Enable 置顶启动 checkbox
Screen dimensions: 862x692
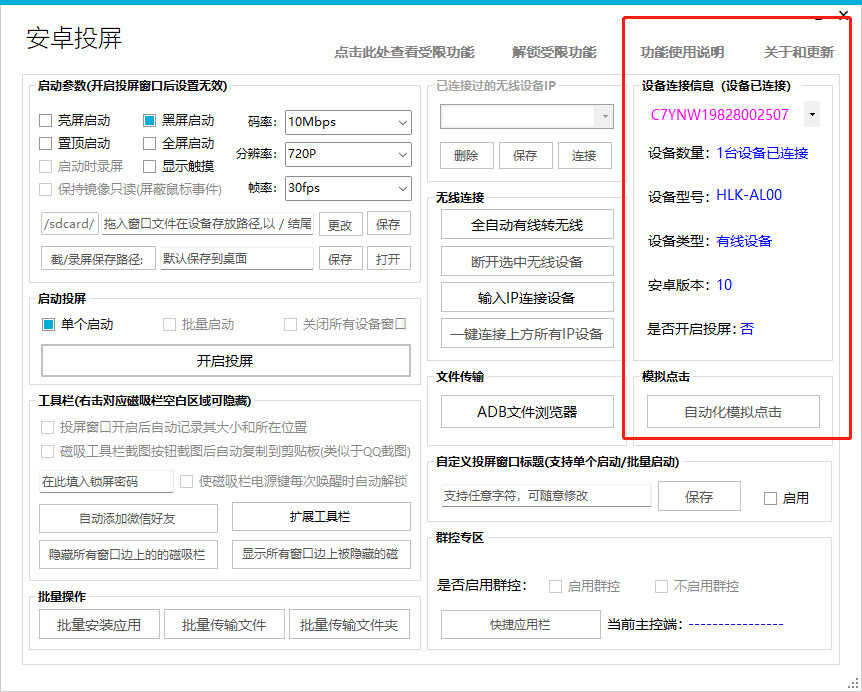pyautogui.click(x=46, y=143)
